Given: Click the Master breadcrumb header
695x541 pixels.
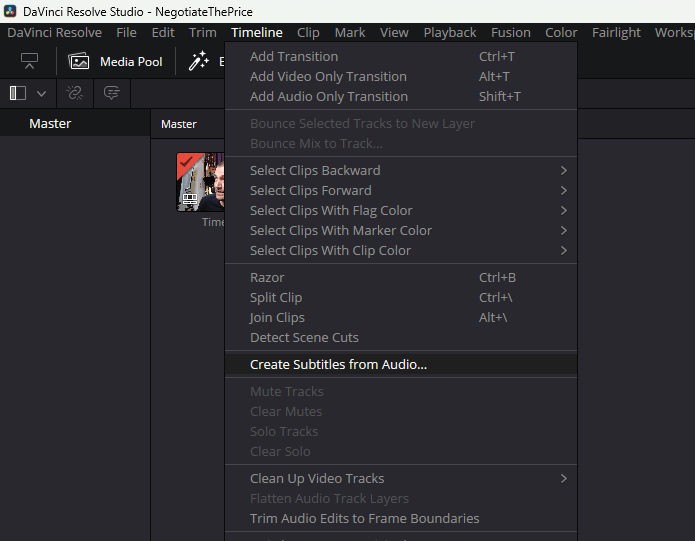Looking at the screenshot, I should [179, 124].
